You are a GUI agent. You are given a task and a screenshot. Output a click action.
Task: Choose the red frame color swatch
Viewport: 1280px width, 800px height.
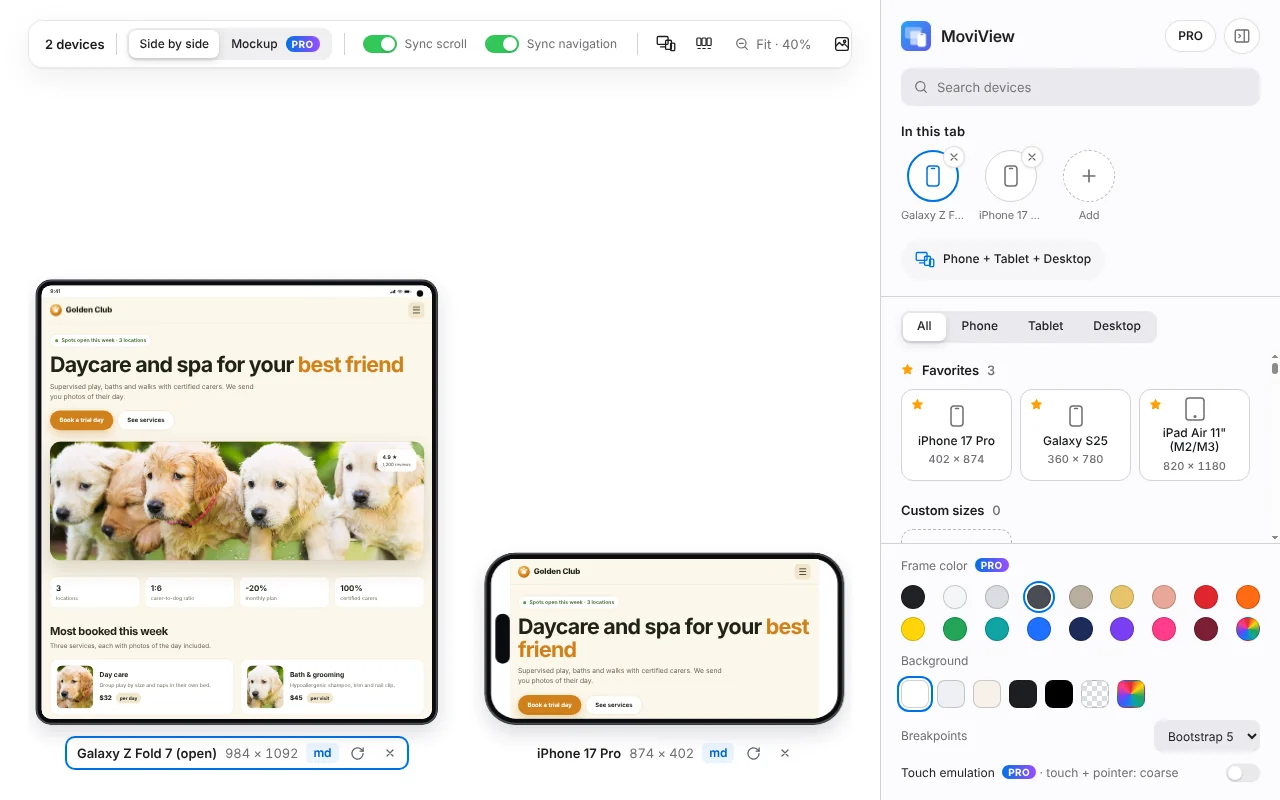tap(1206, 597)
